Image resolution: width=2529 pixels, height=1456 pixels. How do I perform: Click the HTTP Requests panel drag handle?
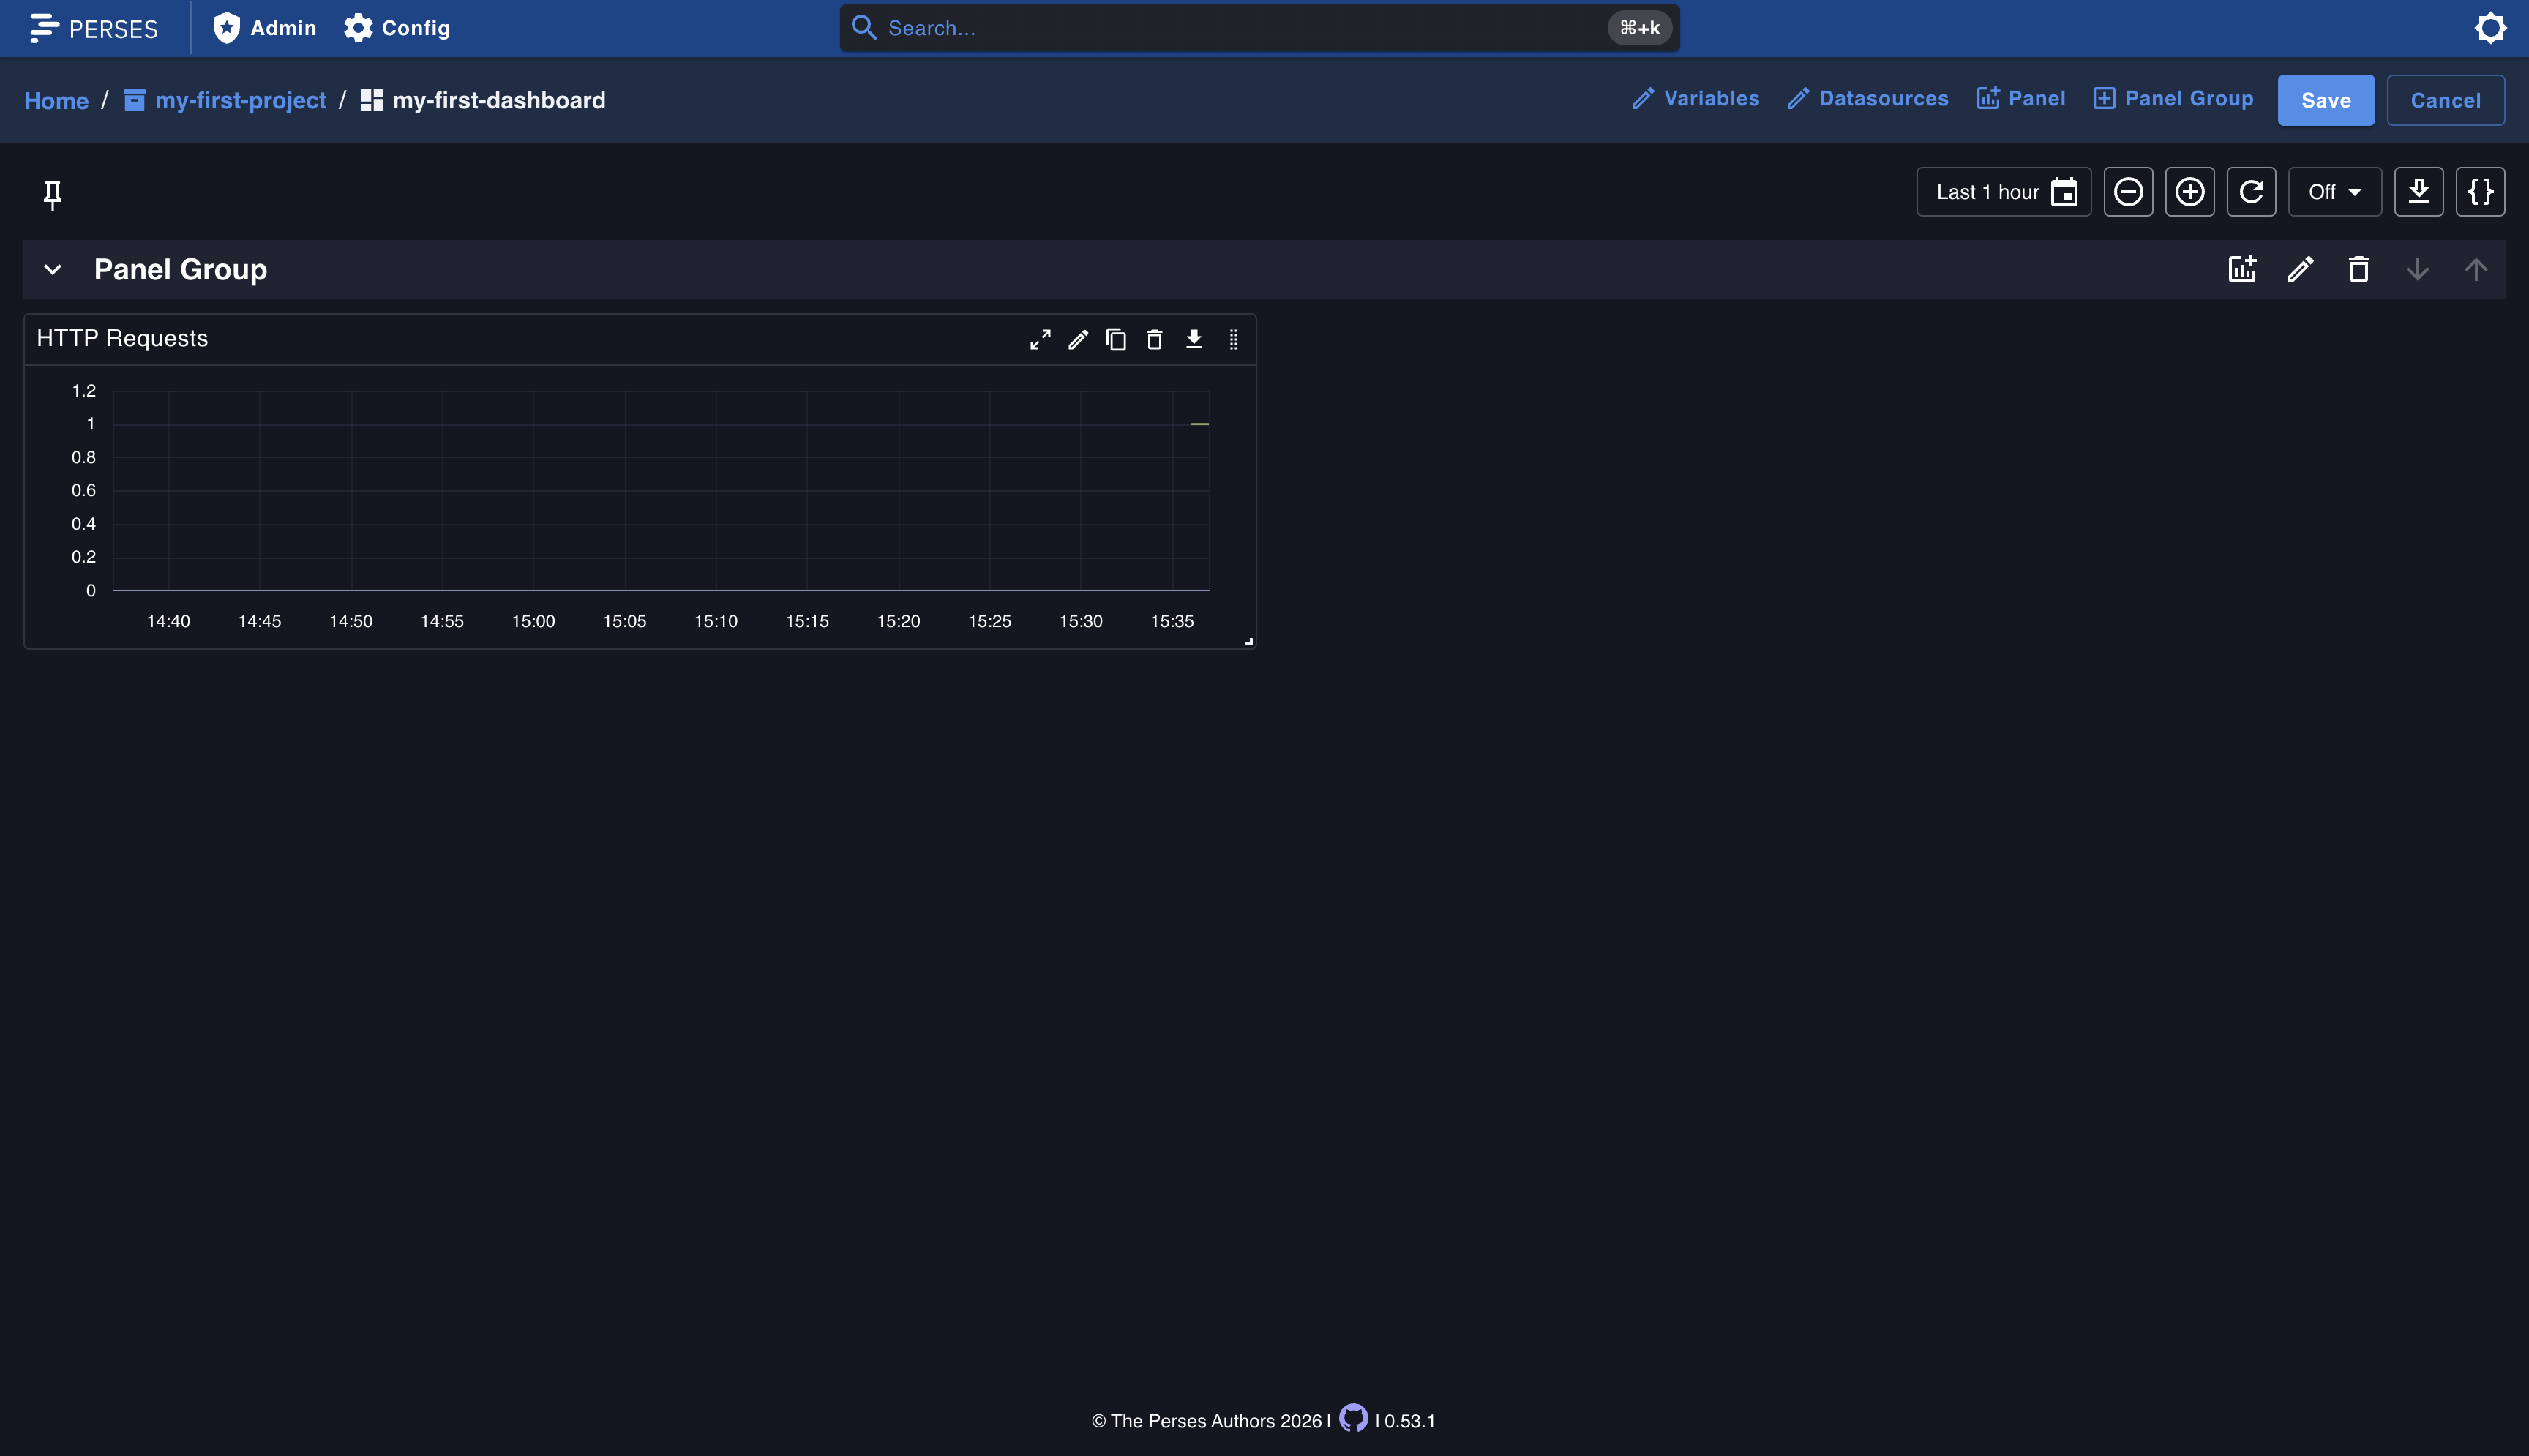point(1233,340)
